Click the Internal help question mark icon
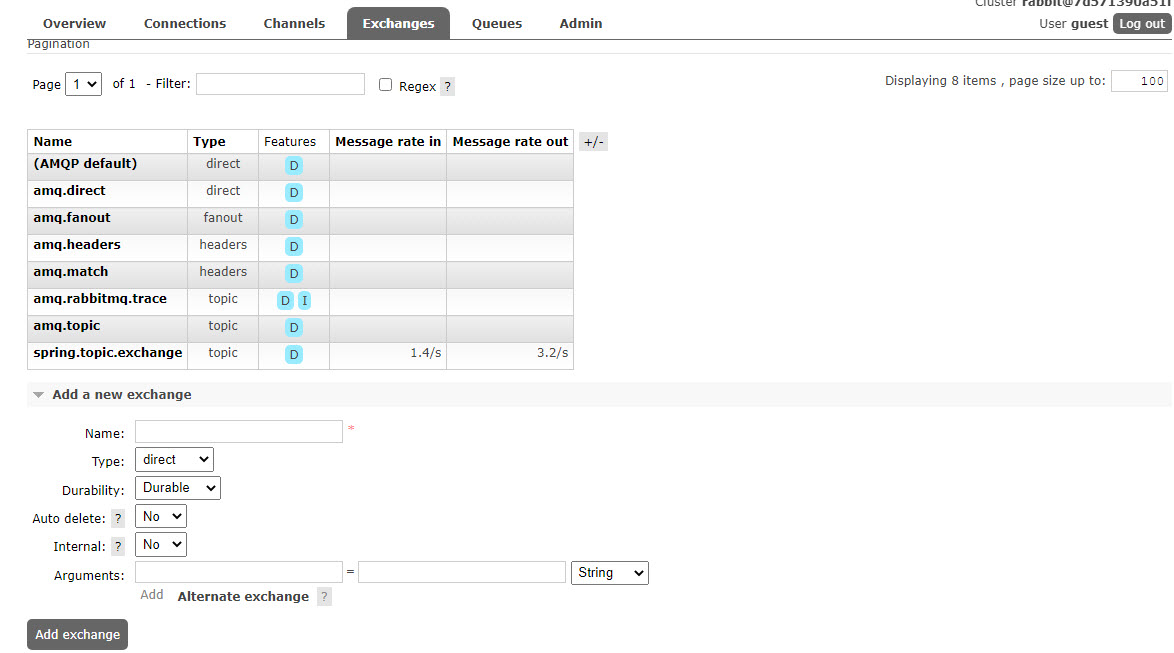Image resolution: width=1174 pixels, height=653 pixels. click(118, 546)
